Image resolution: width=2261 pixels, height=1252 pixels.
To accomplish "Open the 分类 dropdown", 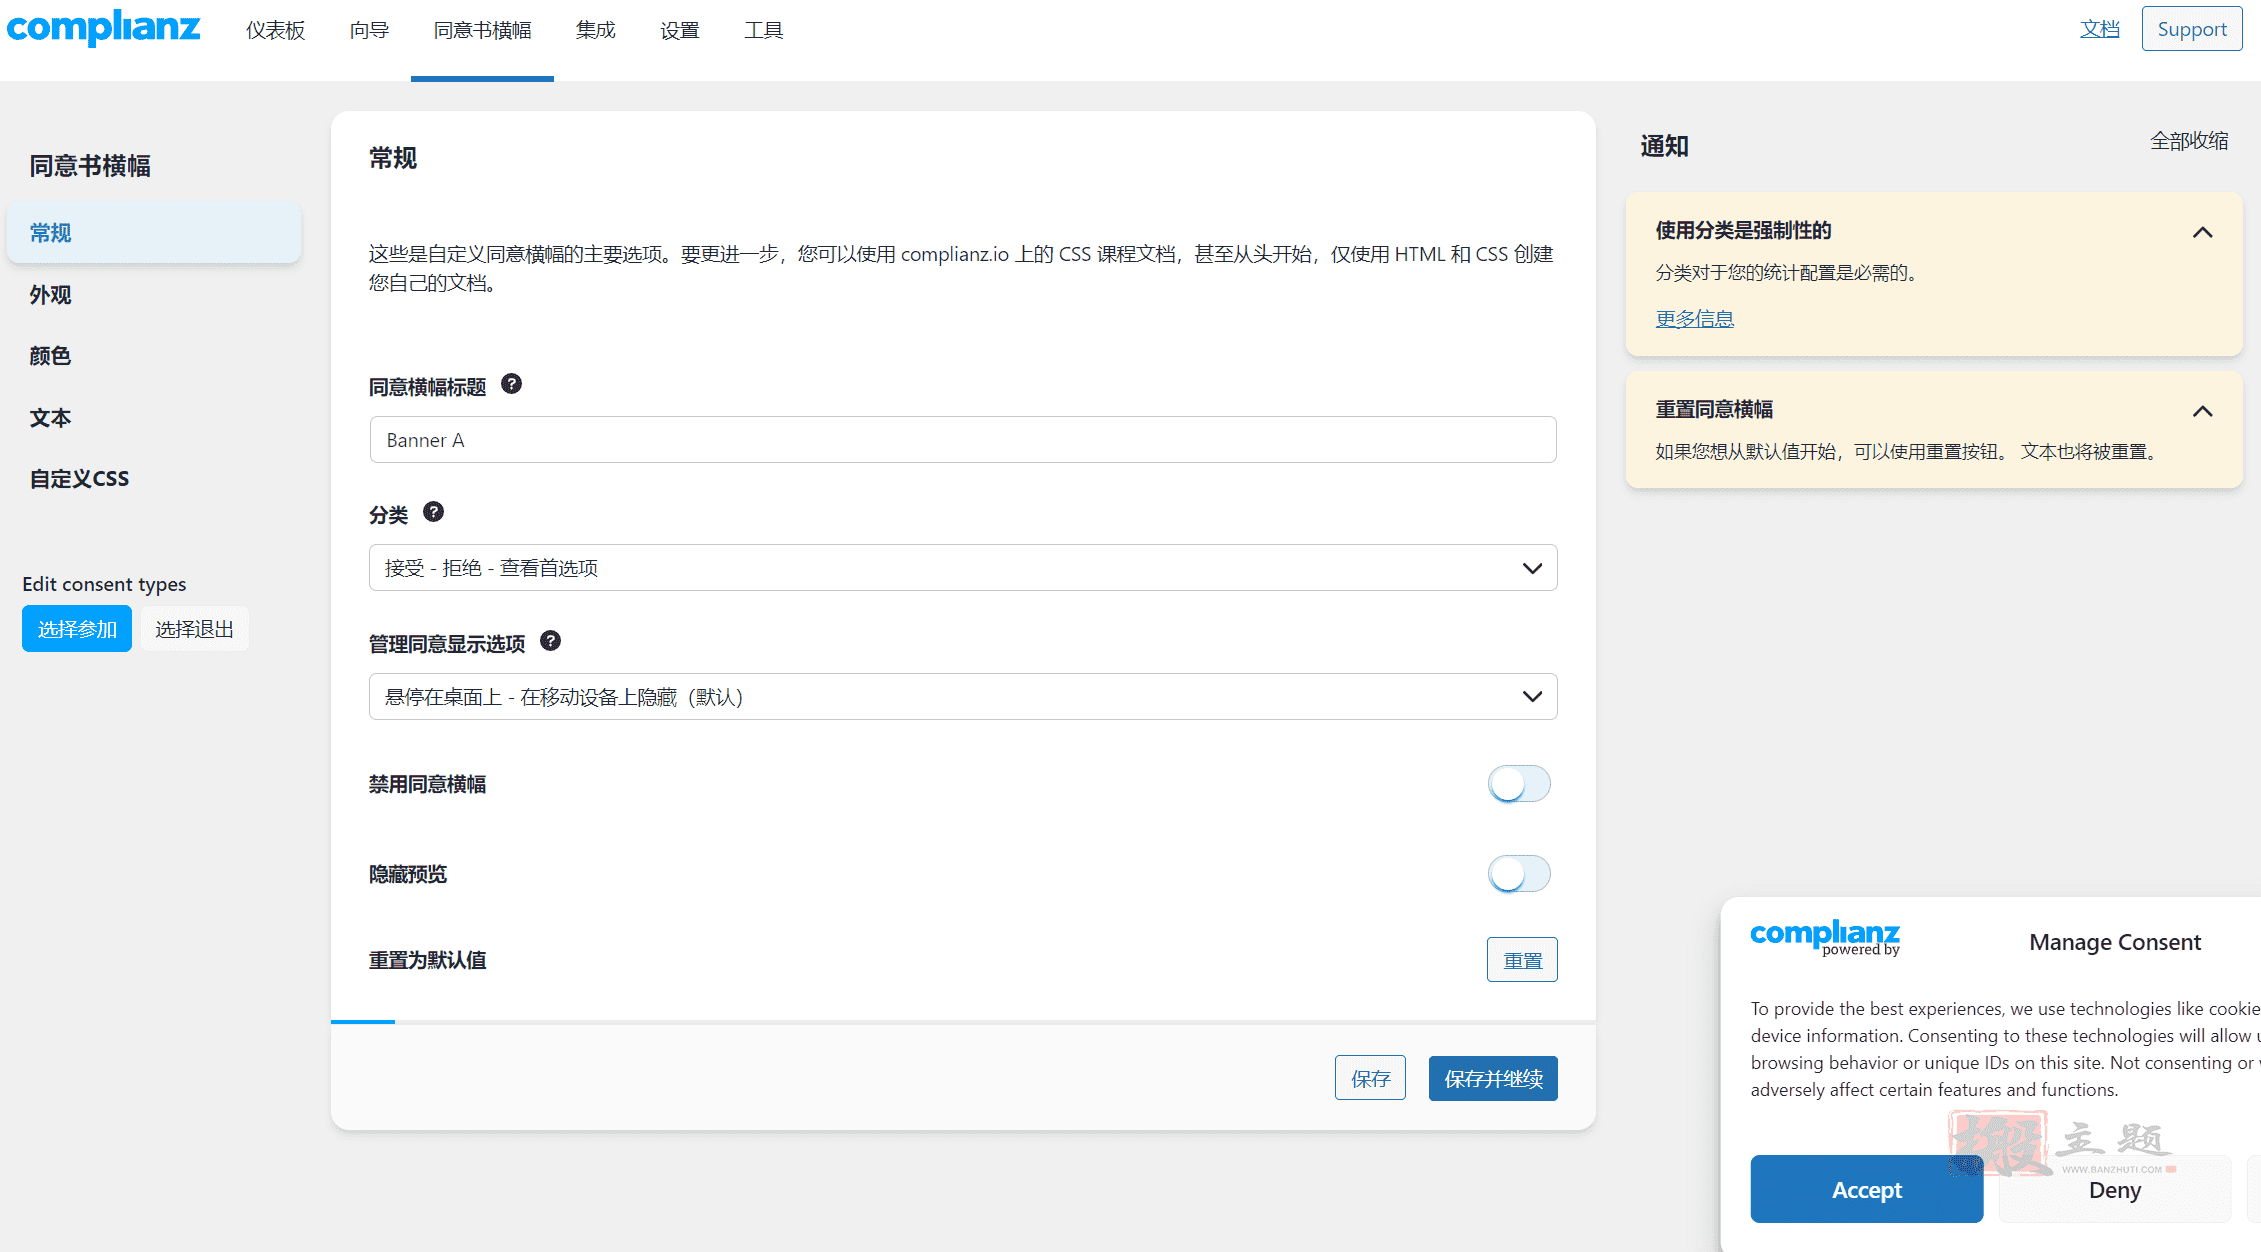I will (963, 568).
